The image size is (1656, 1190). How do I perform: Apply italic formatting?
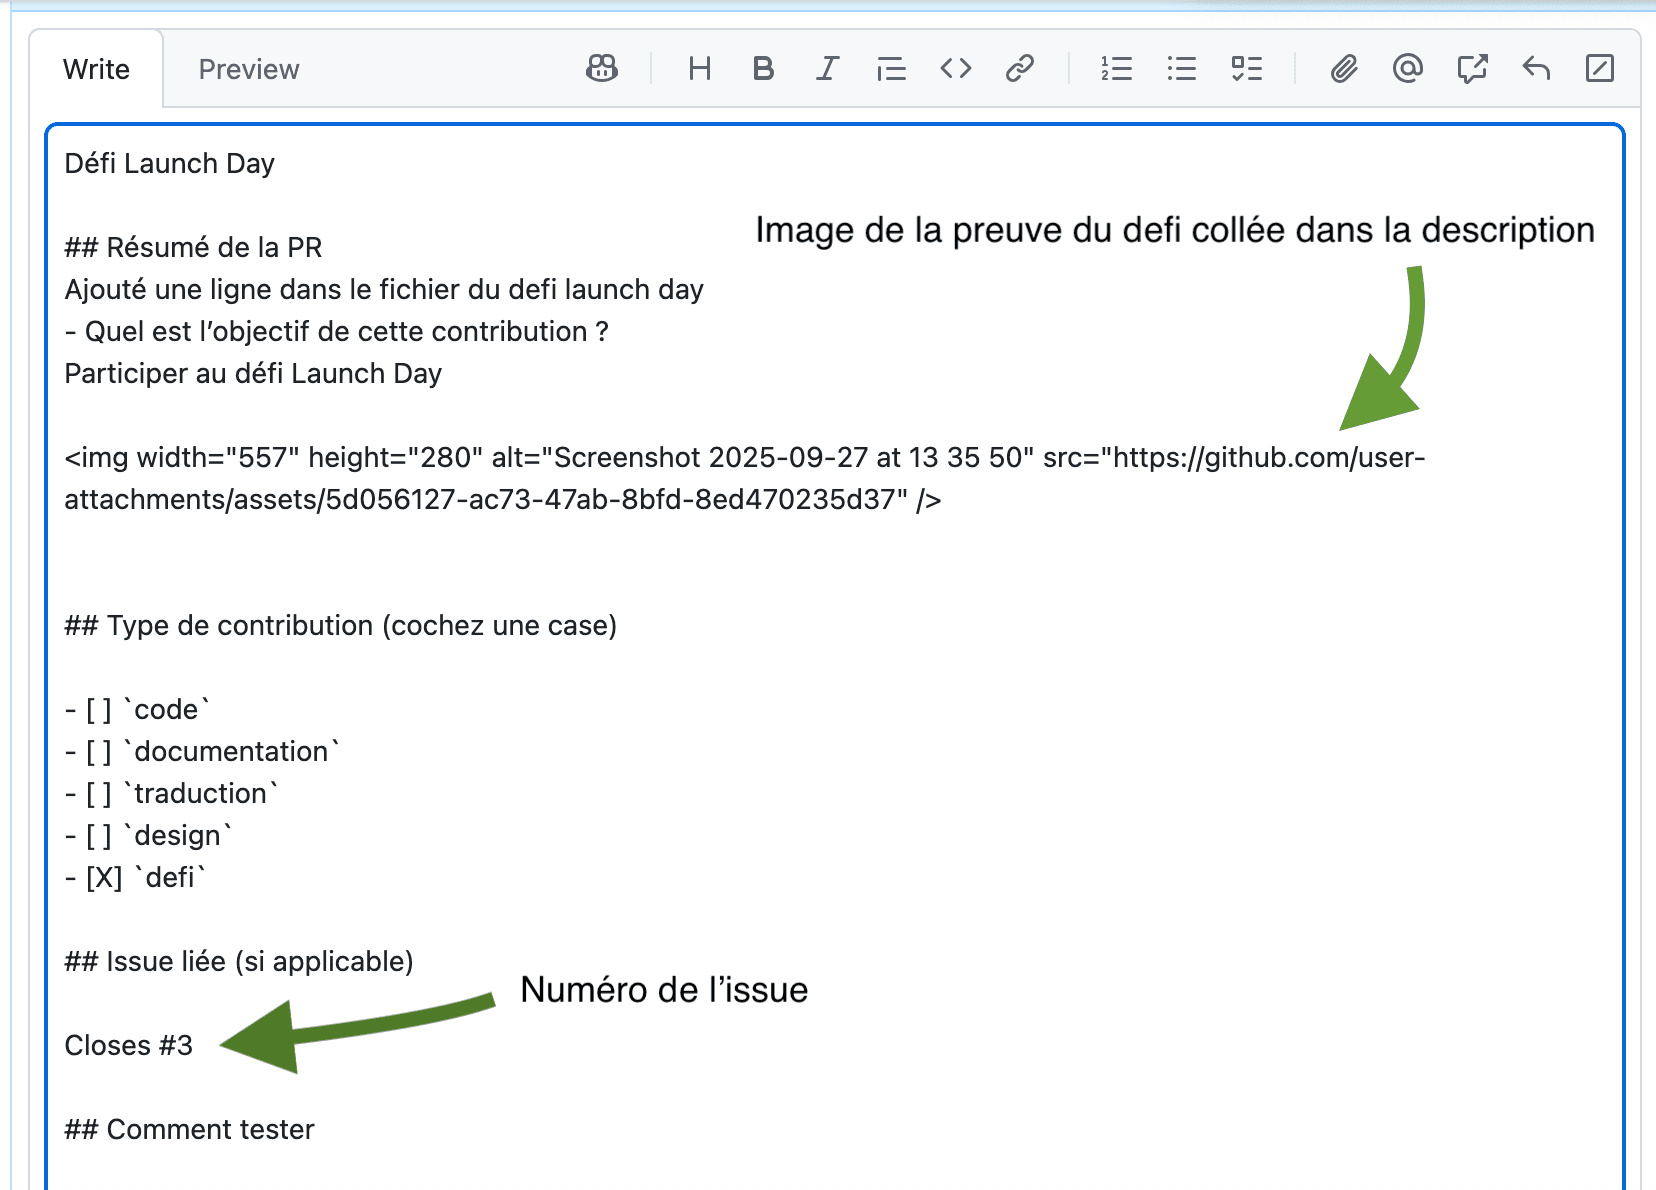[x=827, y=68]
